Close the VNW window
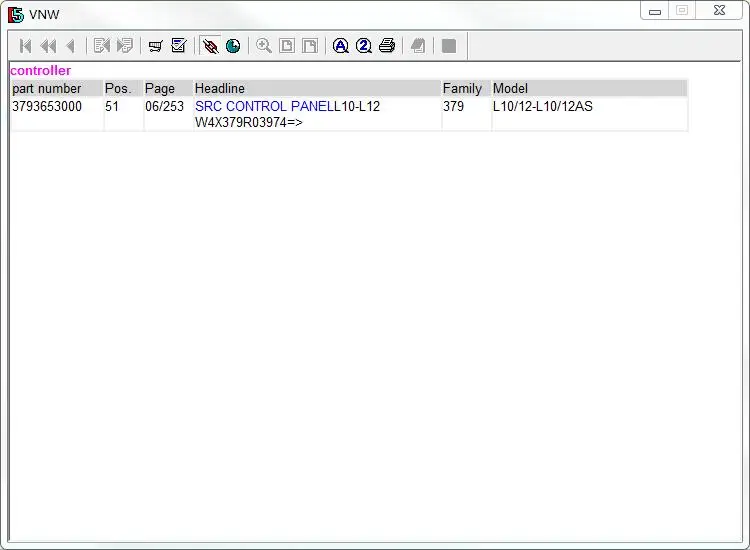The height and width of the screenshot is (550, 750). [x=719, y=10]
